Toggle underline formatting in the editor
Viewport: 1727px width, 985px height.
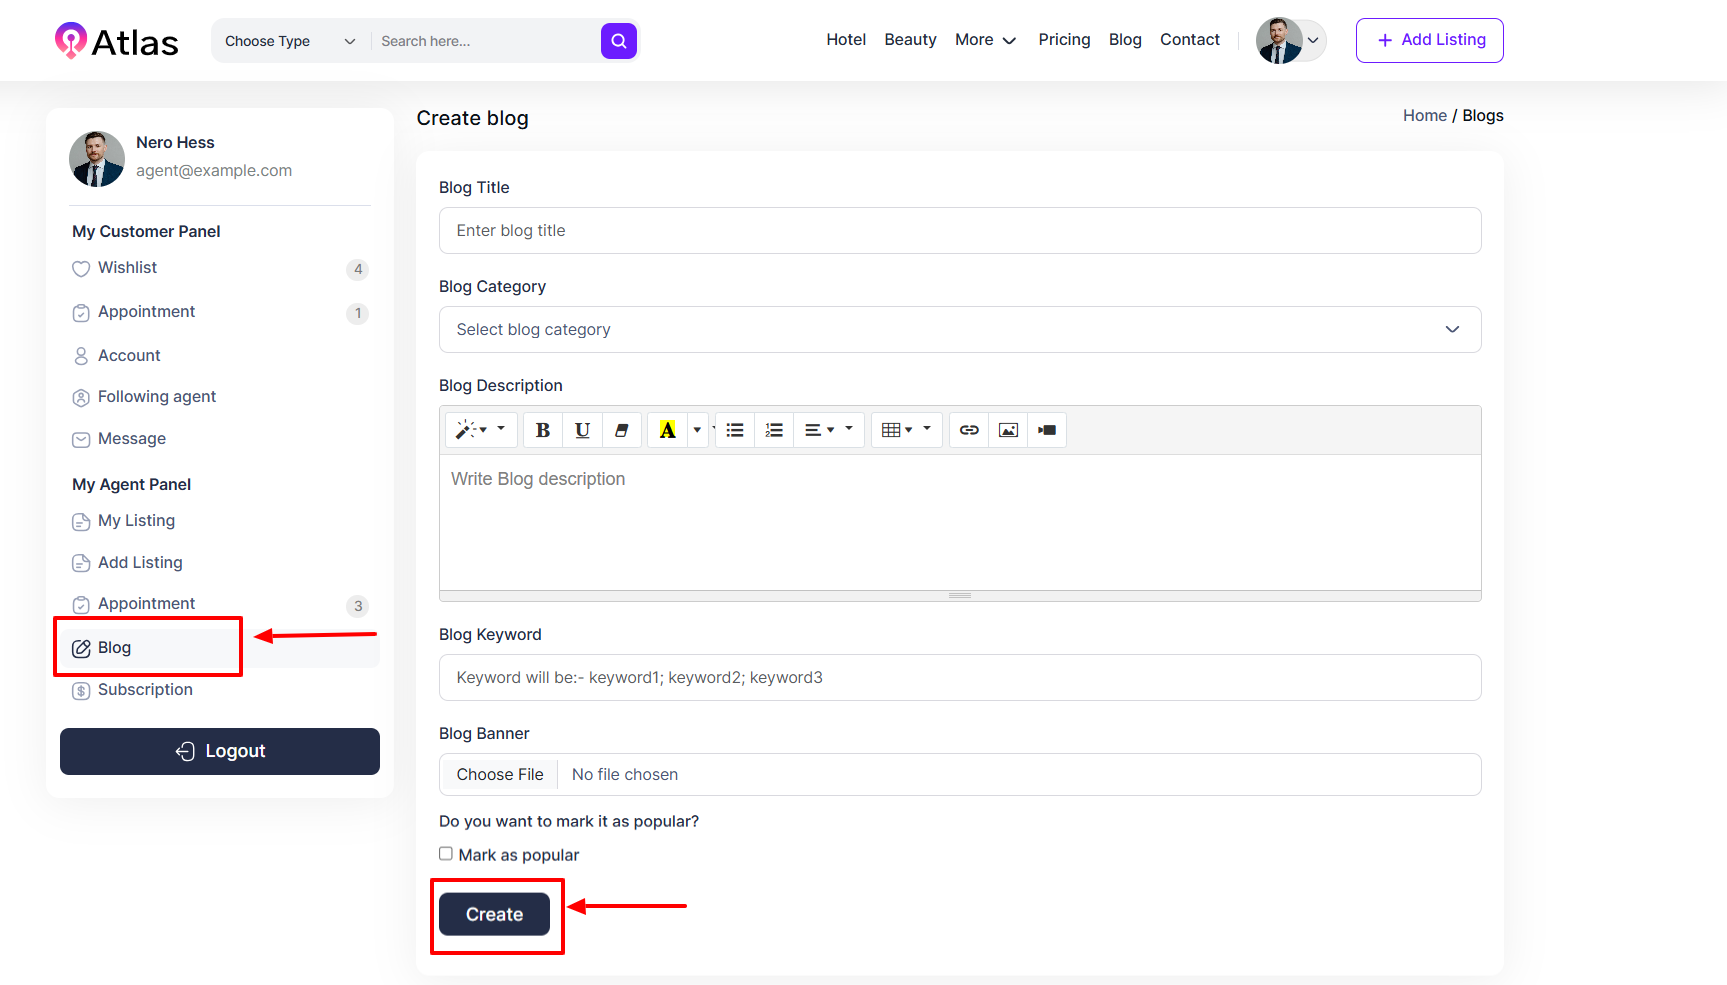coord(582,430)
